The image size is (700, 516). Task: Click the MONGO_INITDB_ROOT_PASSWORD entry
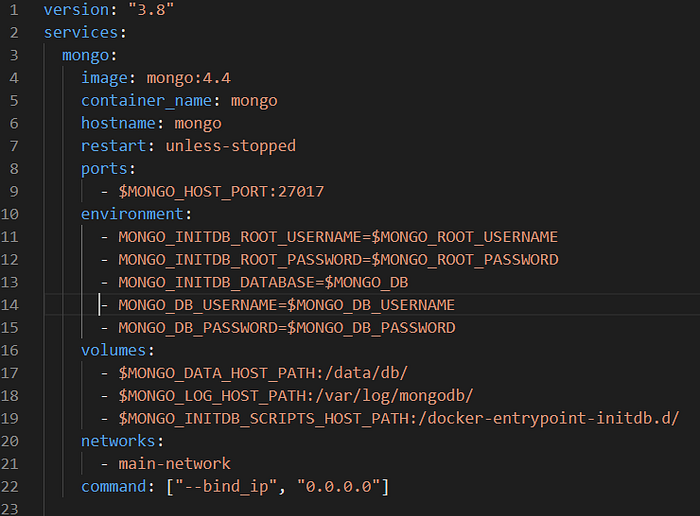(x=338, y=260)
